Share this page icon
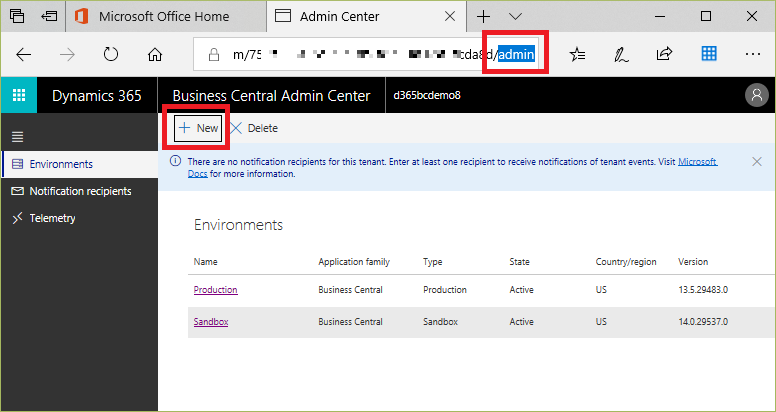Viewport: 776px width, 412px height. click(664, 53)
